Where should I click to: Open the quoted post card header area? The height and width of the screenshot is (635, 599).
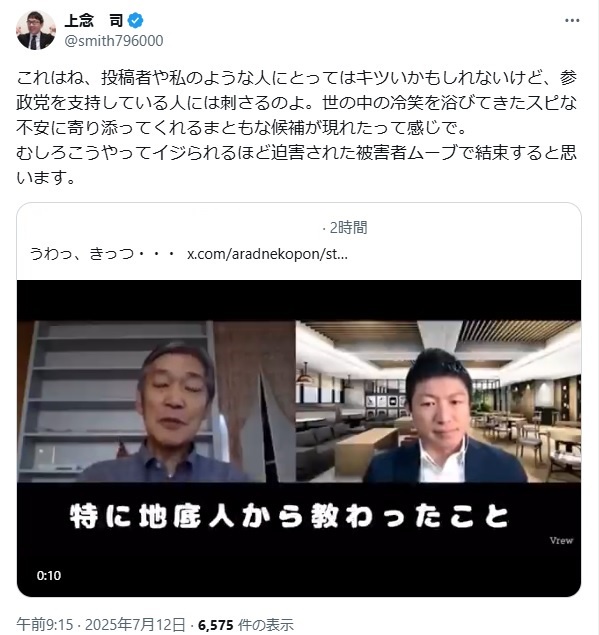point(299,241)
